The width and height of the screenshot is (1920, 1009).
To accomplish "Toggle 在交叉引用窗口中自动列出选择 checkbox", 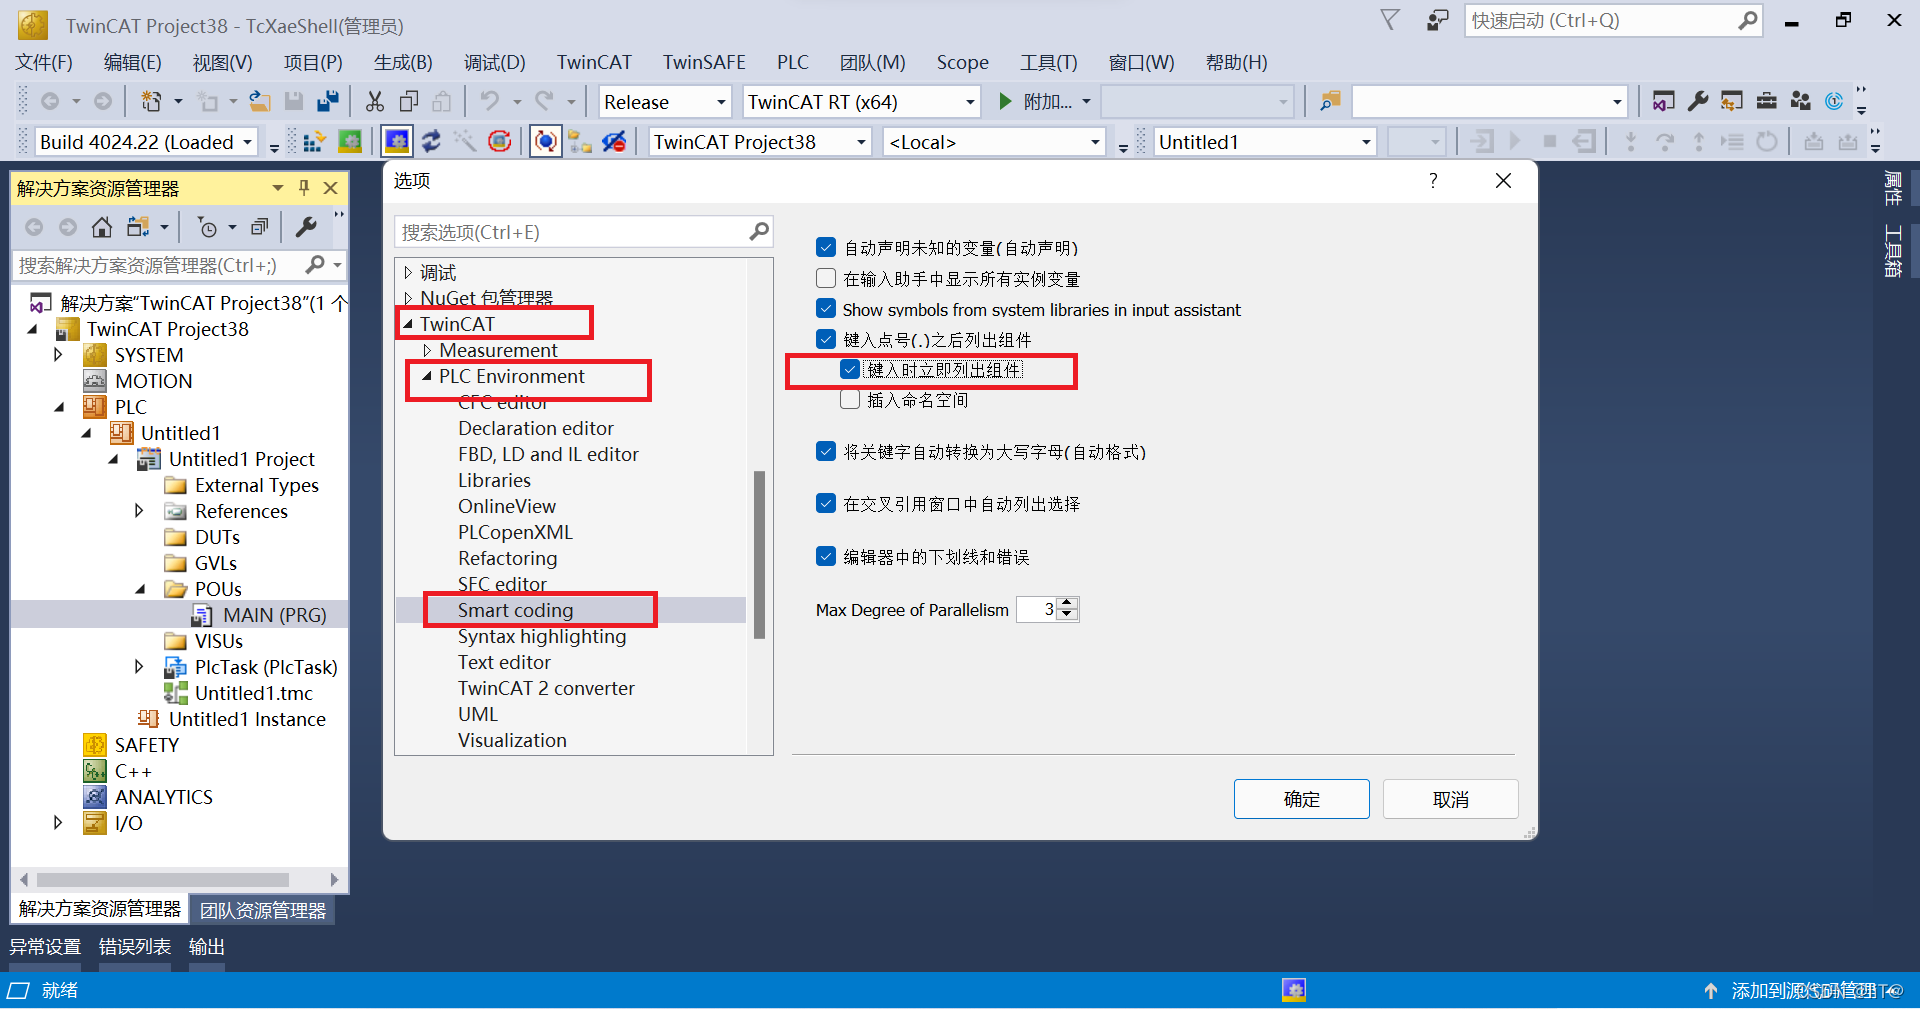I will point(826,503).
